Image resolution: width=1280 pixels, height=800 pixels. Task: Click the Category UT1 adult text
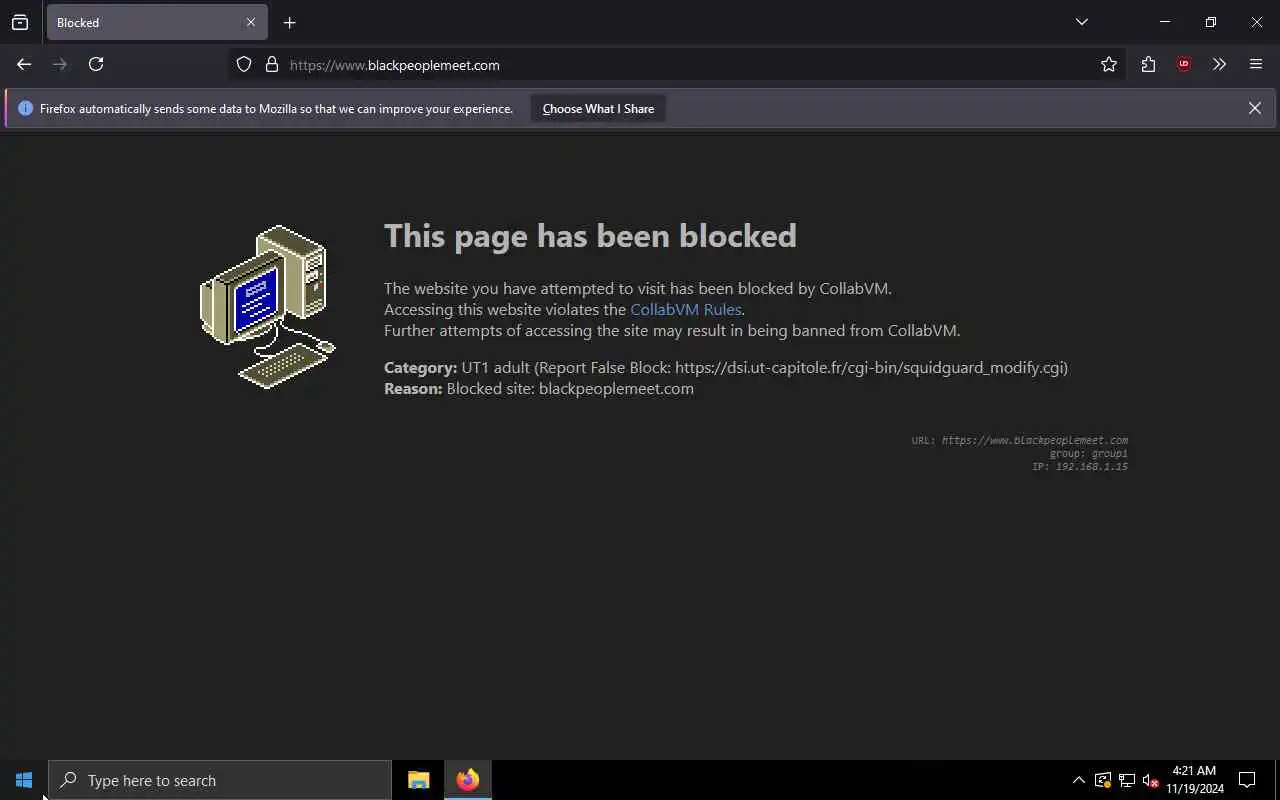pyautogui.click(x=726, y=367)
